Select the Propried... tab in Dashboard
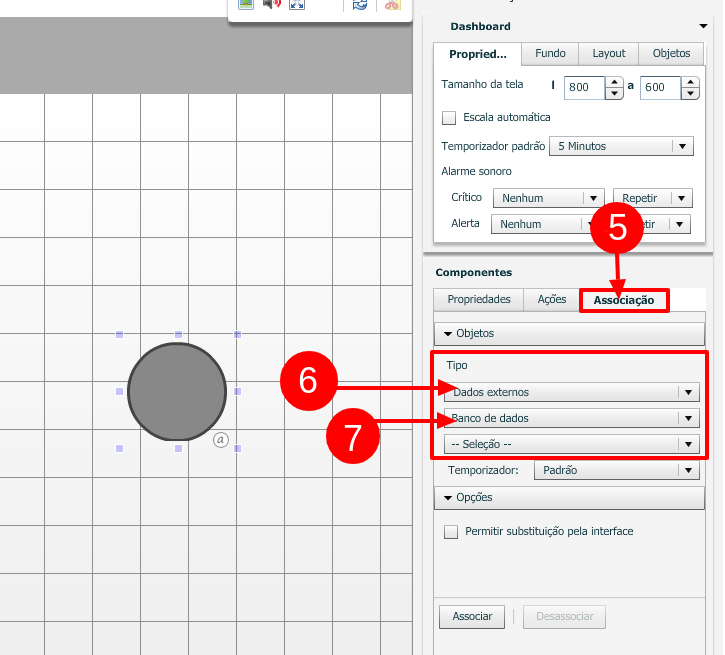725x655 pixels. click(478, 54)
